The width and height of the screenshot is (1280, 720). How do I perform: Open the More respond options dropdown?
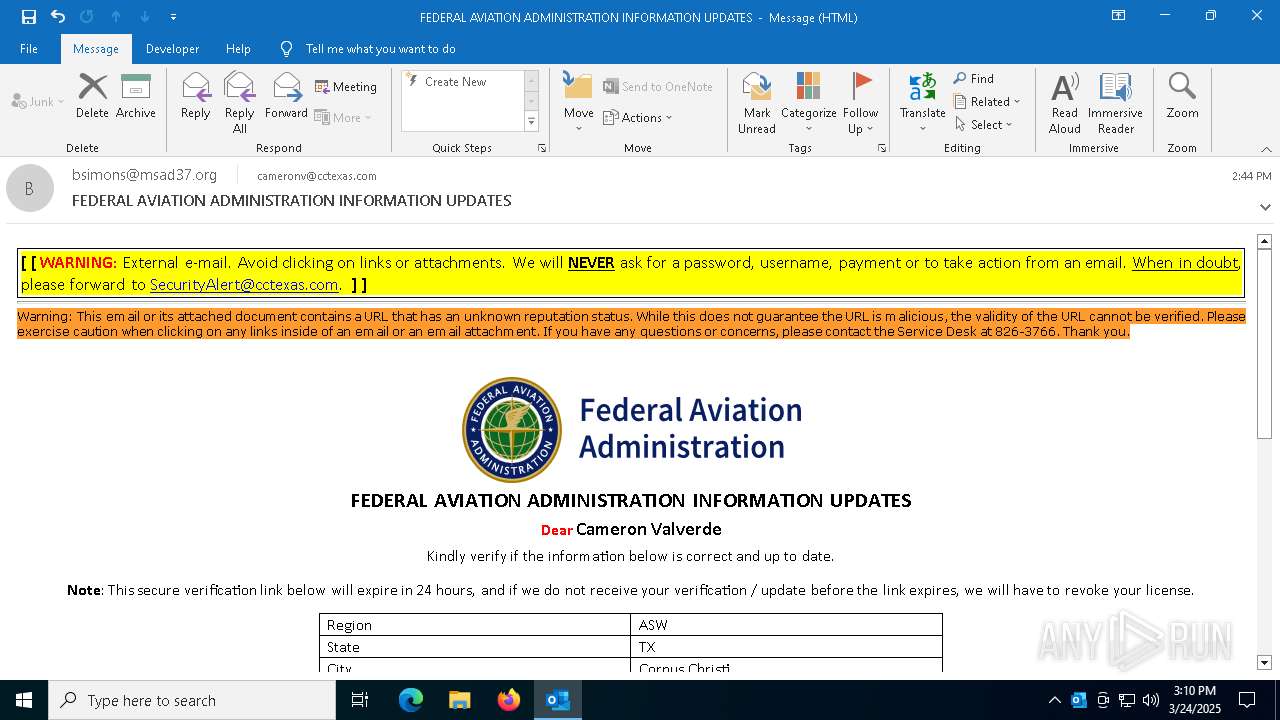click(343, 117)
